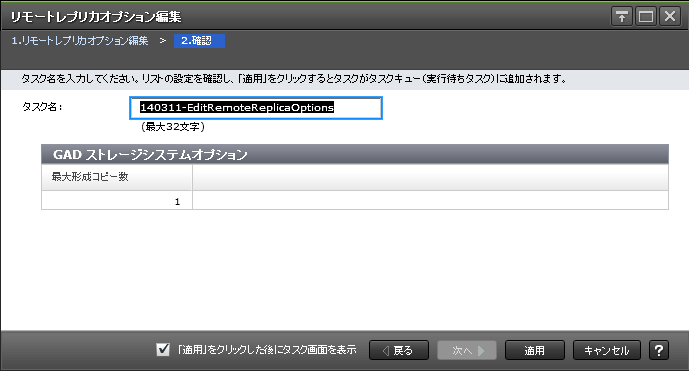
Task: Go to step 1.リモートレプリカオプション編集
Action: click(x=80, y=41)
